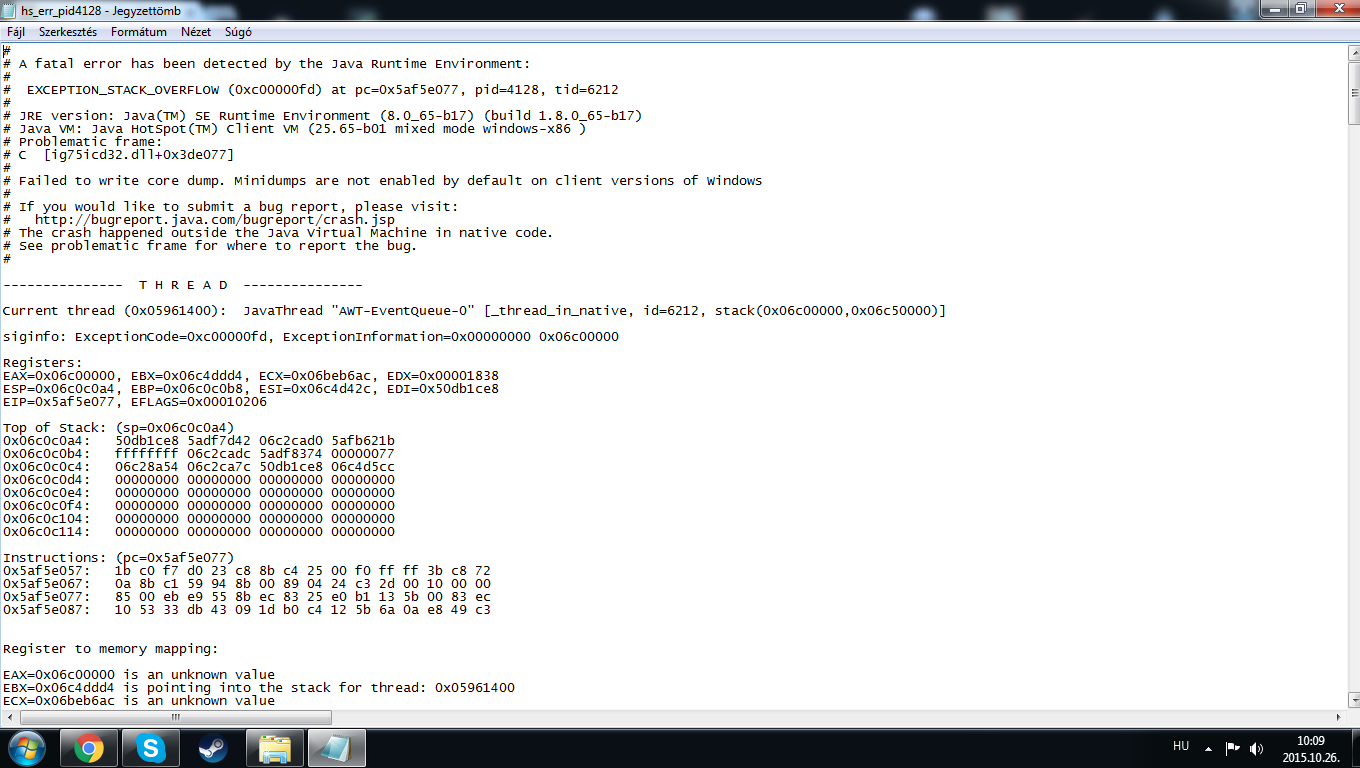Click the 'siginfo: ExceptionCode' line
1360x768 pixels.
click(311, 337)
